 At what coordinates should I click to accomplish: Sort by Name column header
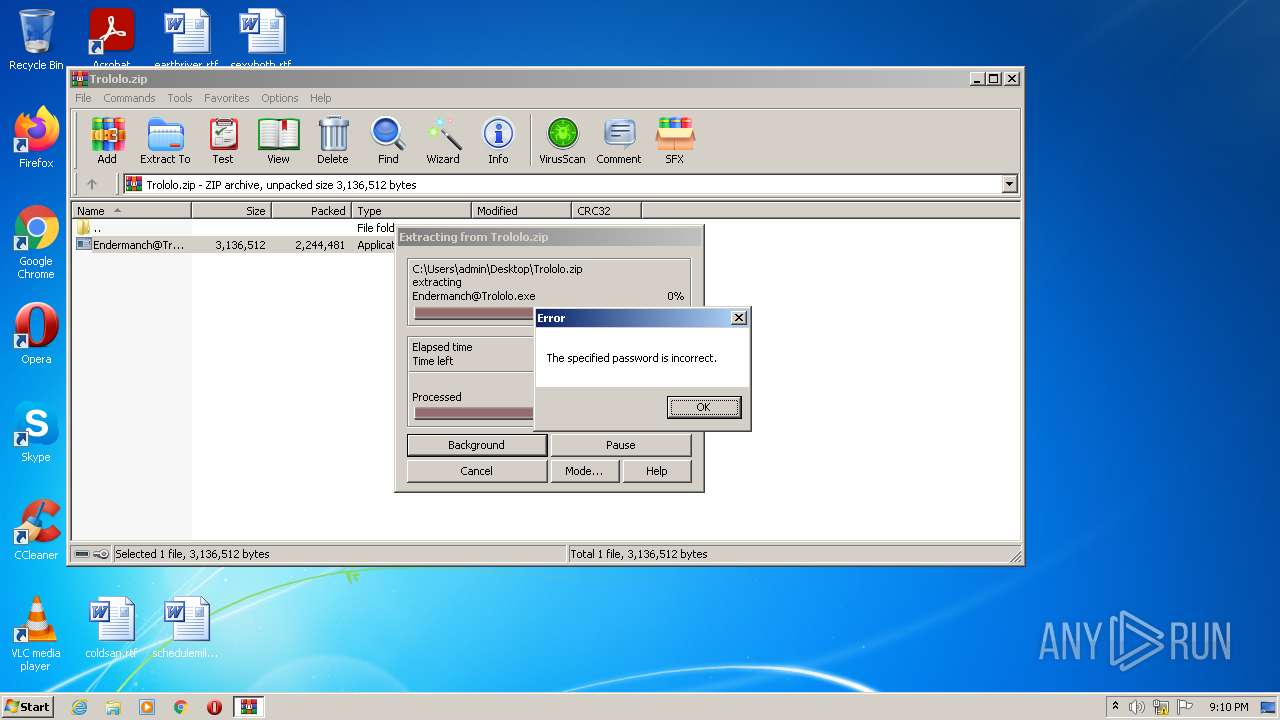point(132,211)
